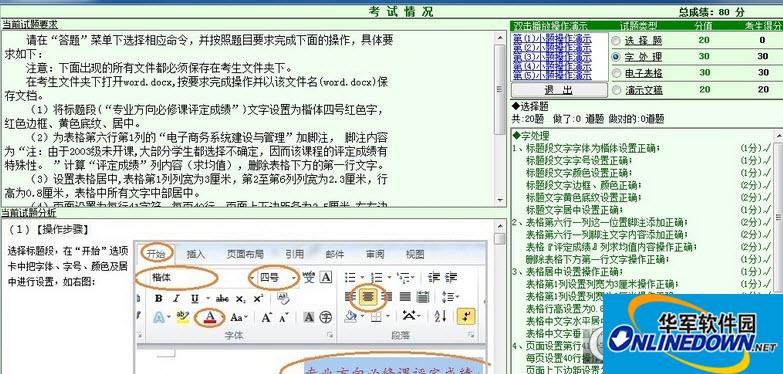Click the decrease indent icon

point(433,277)
